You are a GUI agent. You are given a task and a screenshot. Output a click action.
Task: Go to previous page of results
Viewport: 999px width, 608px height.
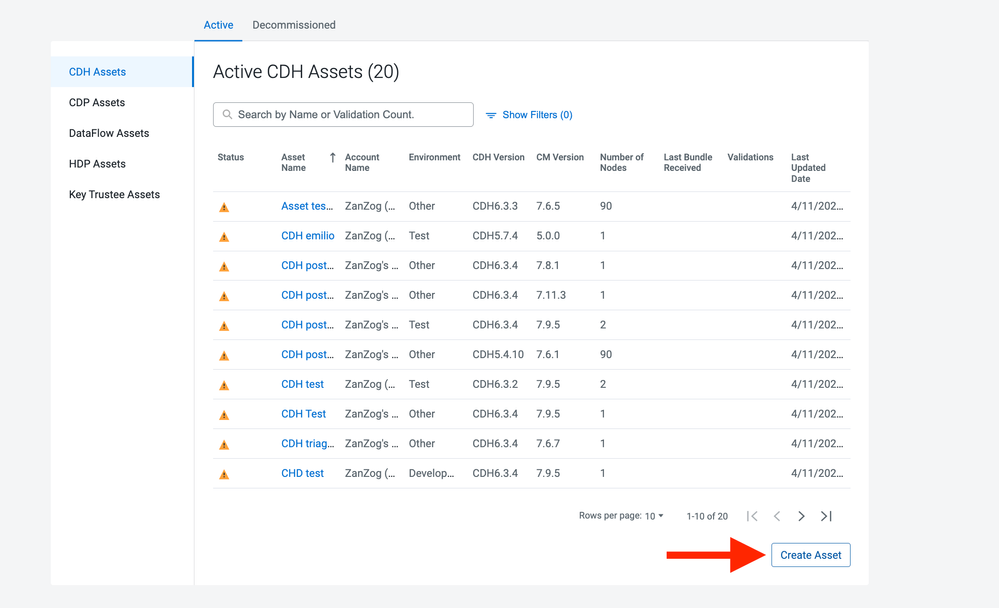tap(777, 516)
